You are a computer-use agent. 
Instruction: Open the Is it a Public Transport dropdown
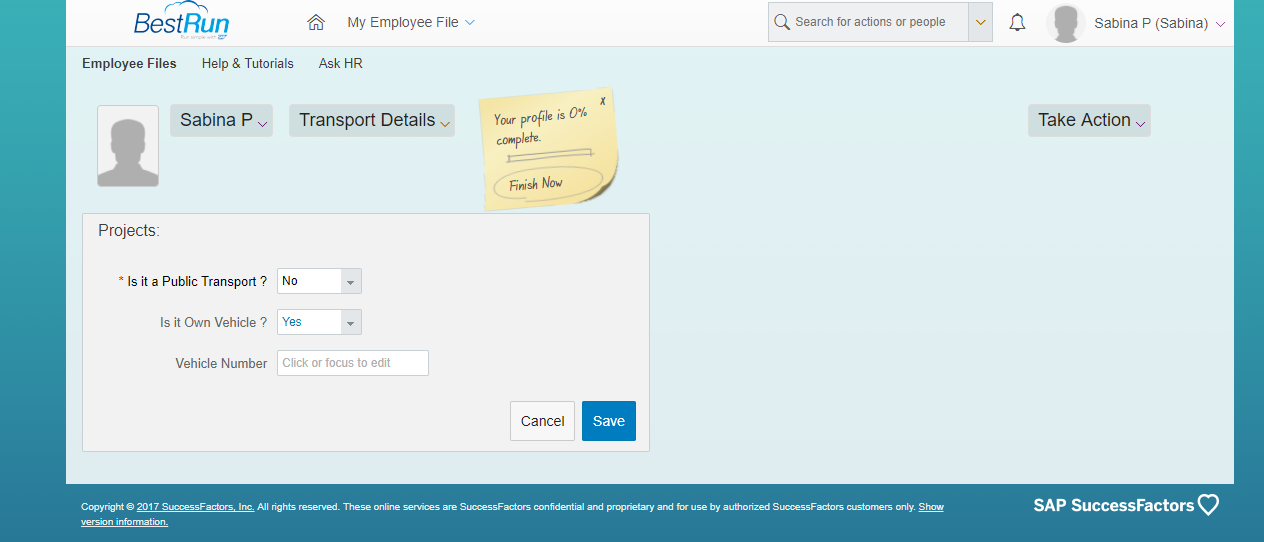pyautogui.click(x=319, y=281)
